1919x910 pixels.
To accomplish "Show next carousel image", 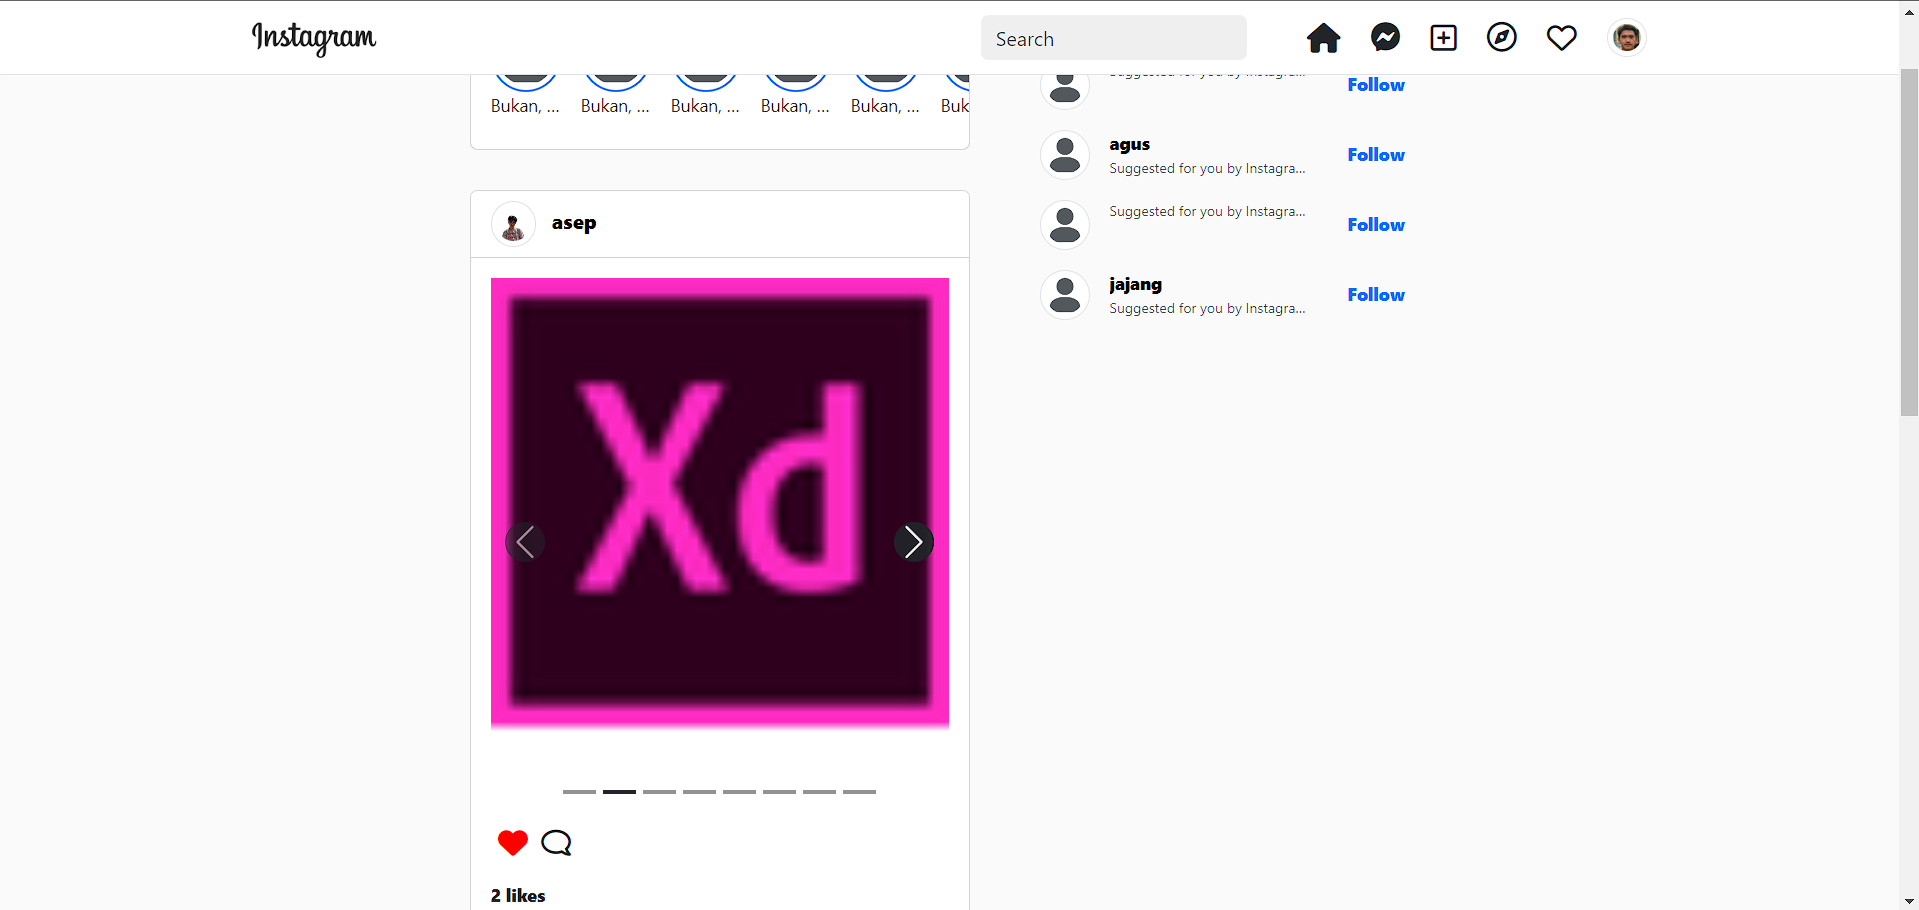I will 913,542.
